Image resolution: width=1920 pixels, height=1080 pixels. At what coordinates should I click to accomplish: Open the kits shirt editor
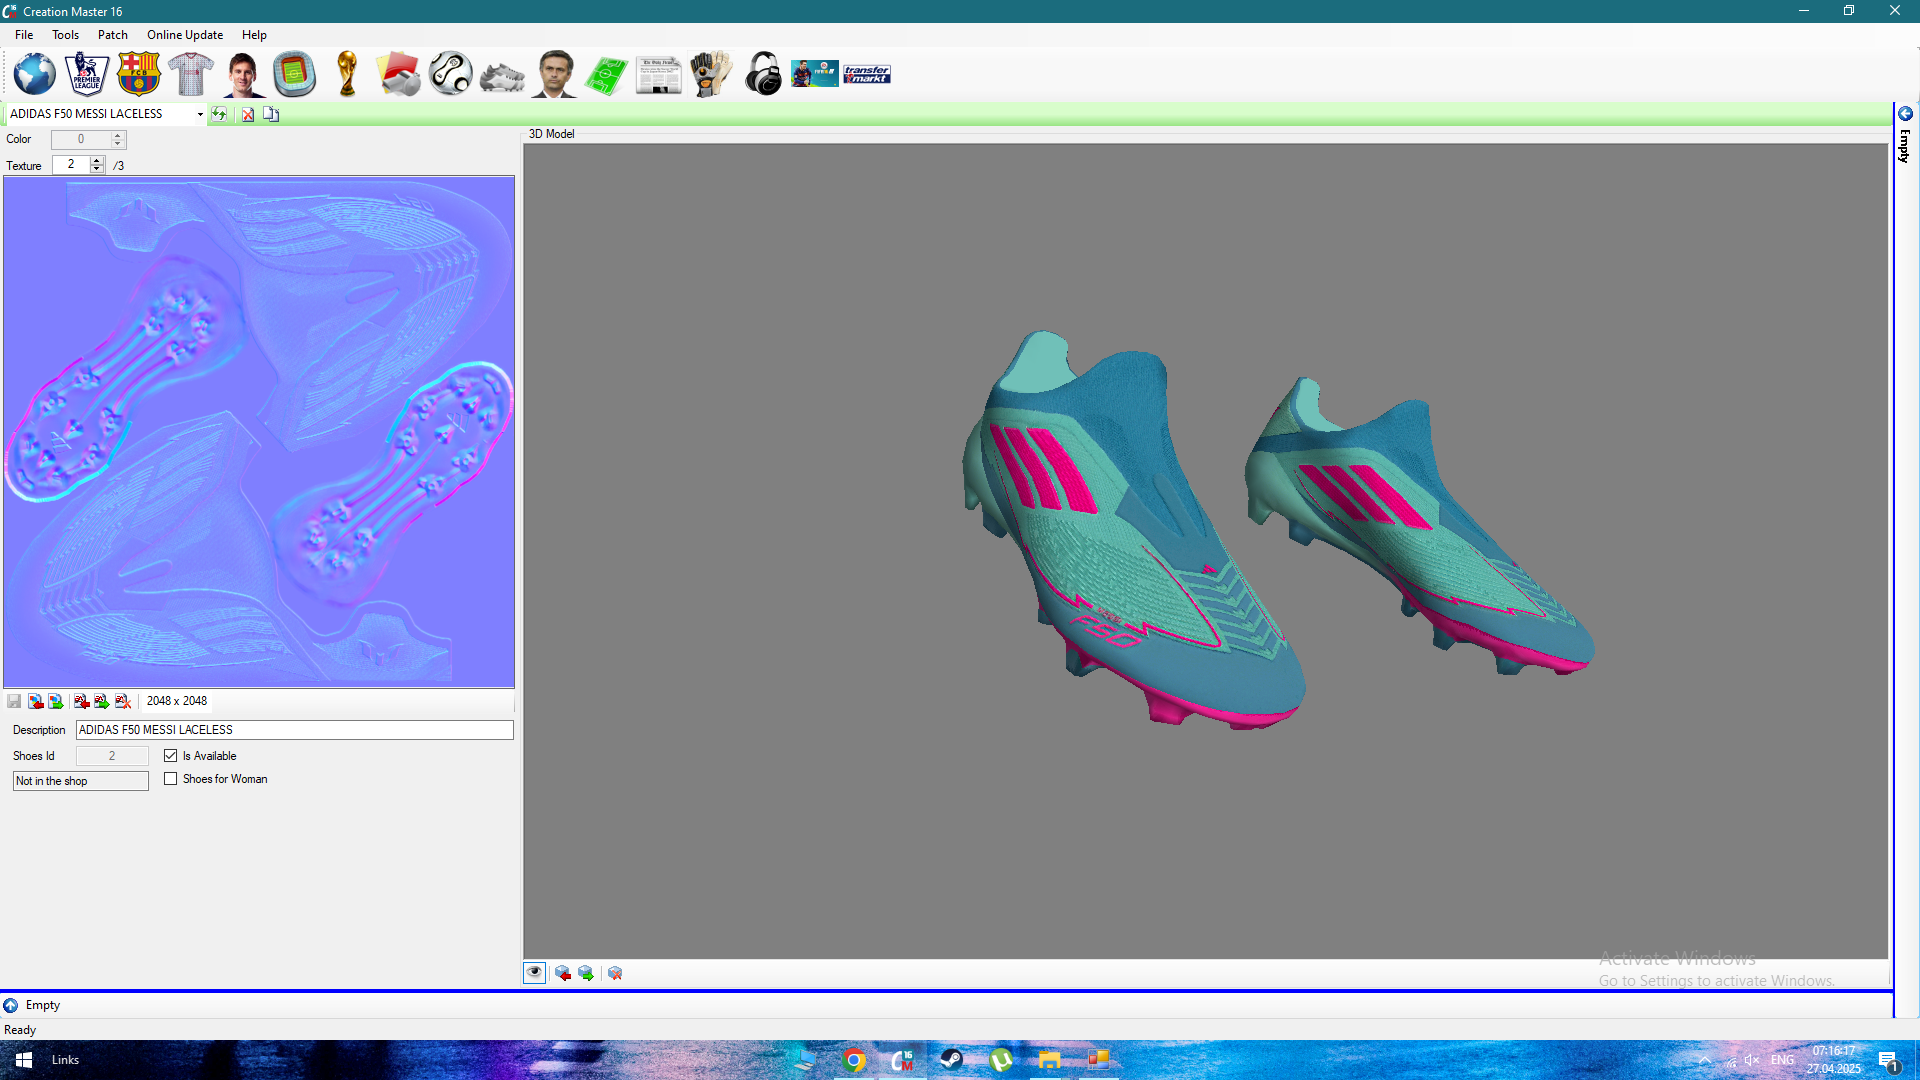click(x=191, y=75)
